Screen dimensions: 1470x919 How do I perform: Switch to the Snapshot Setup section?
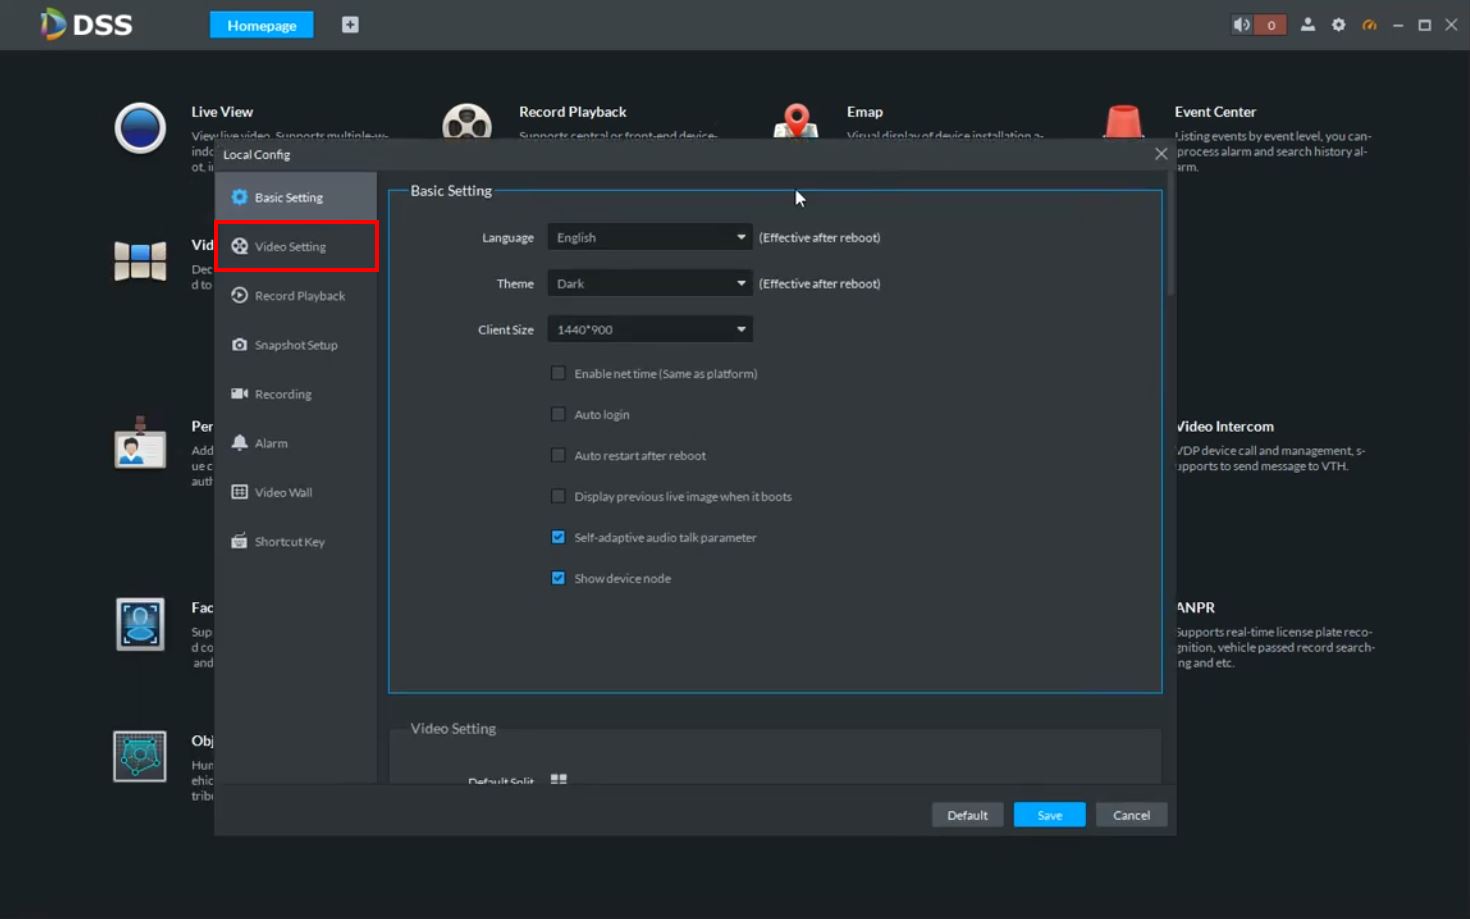[x=295, y=345]
